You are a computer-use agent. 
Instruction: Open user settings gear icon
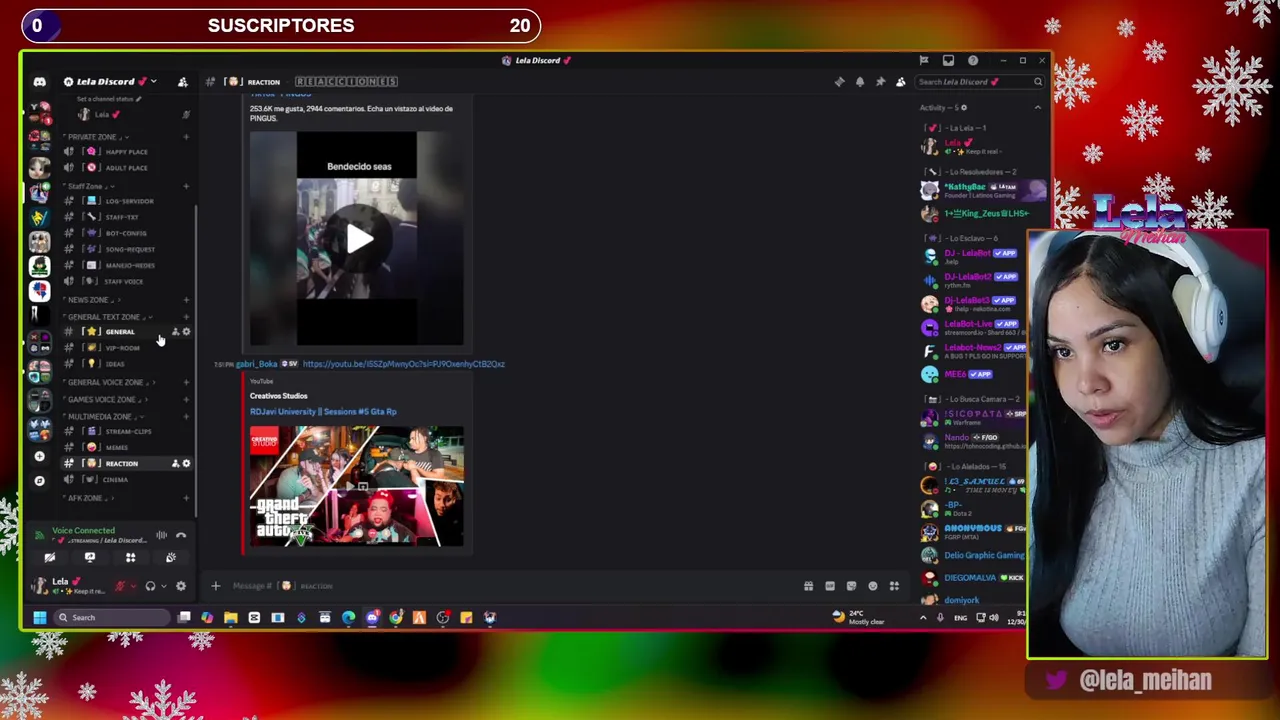[181, 586]
